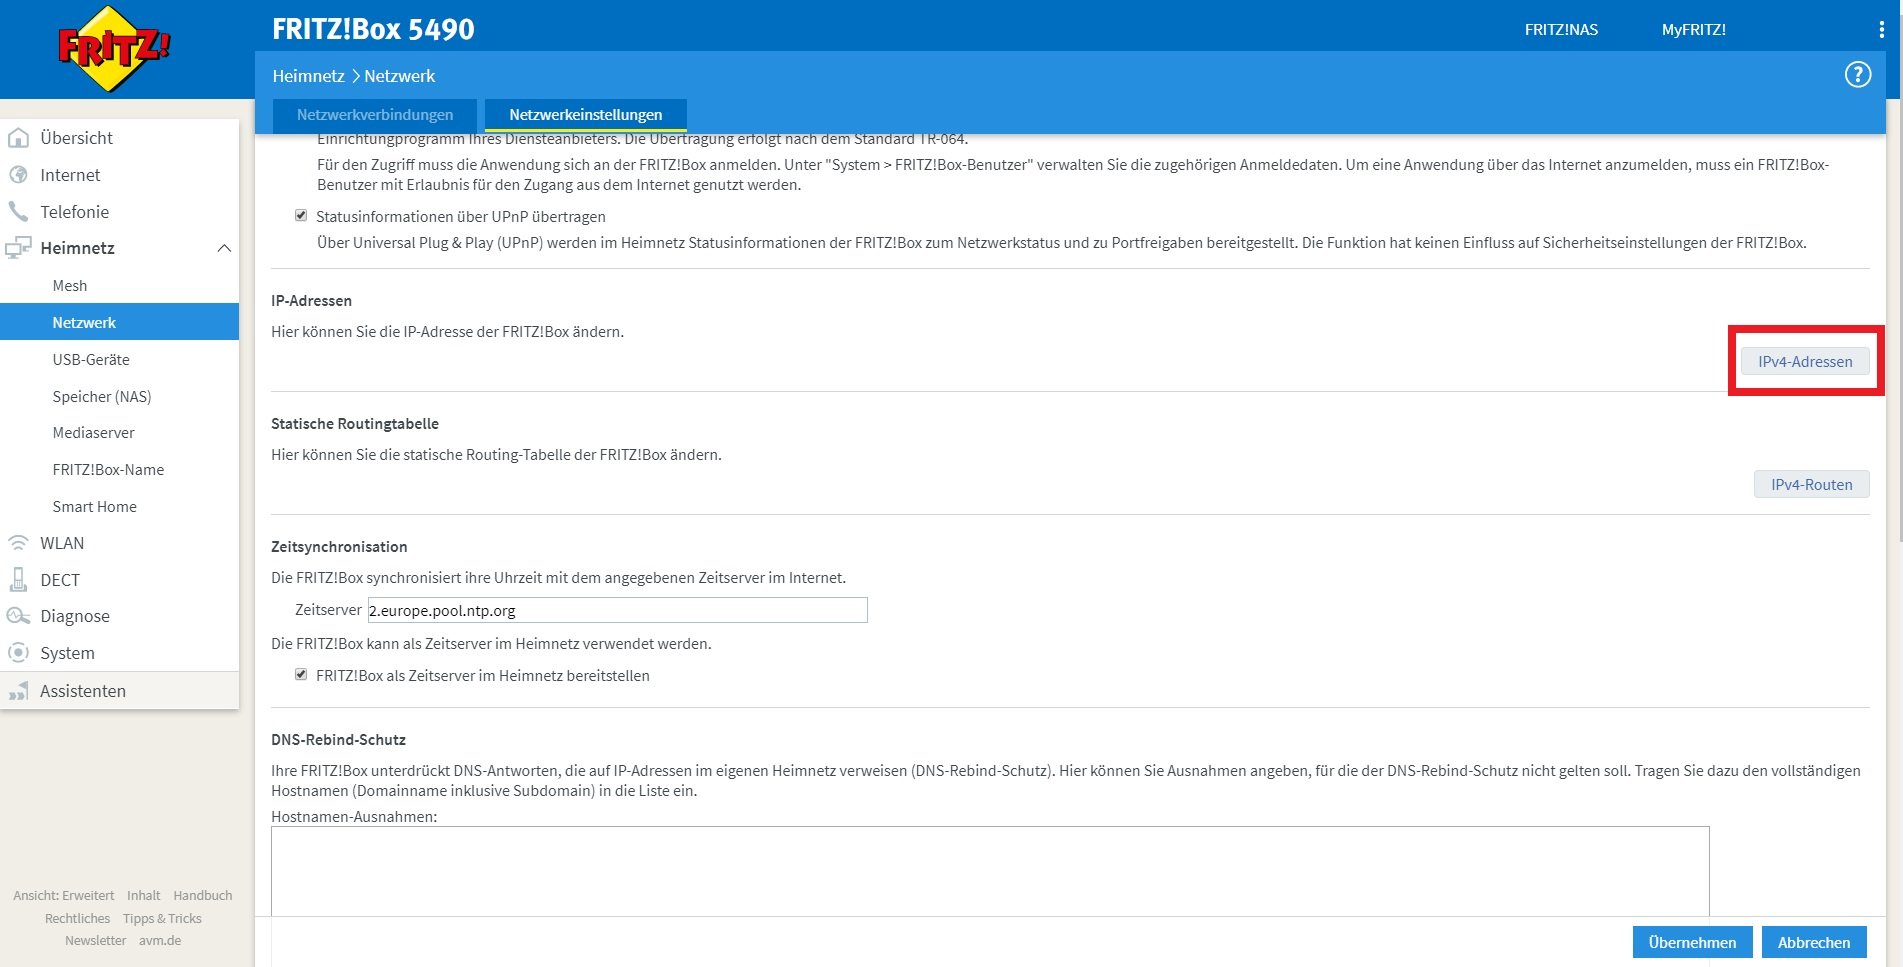This screenshot has width=1903, height=967.
Task: Open the Internet menu
Action: coord(70,175)
